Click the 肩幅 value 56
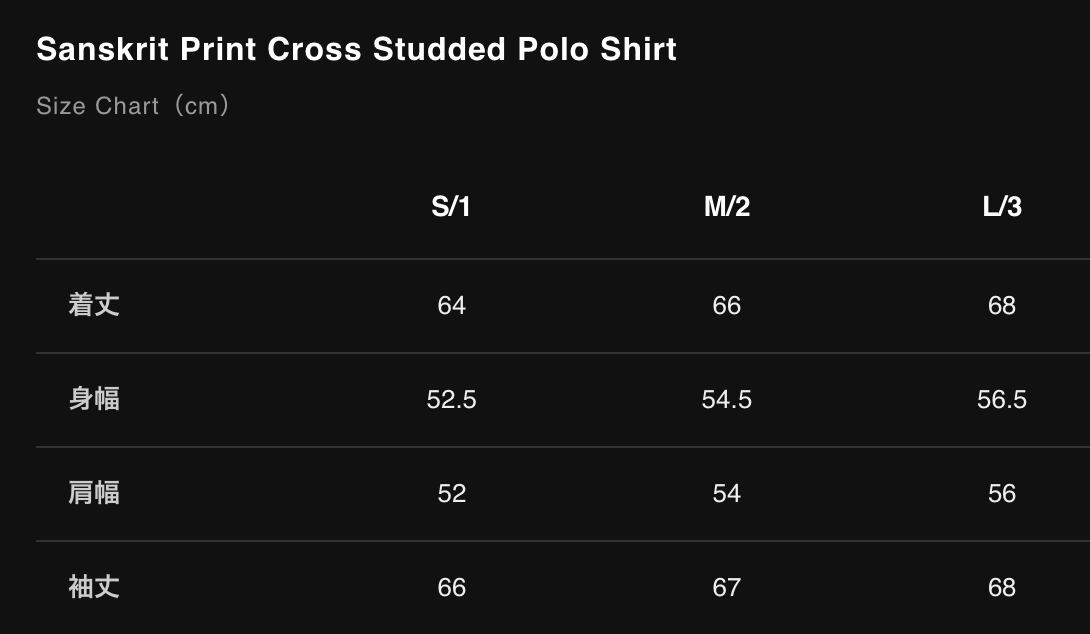This screenshot has height=634, width=1090. click(x=1002, y=493)
